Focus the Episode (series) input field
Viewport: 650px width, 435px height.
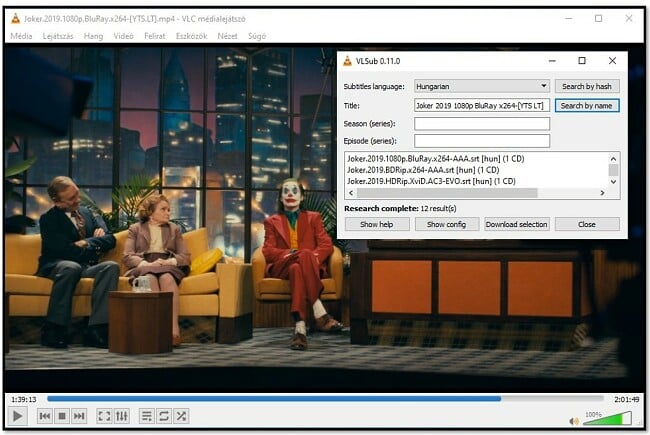(x=482, y=141)
